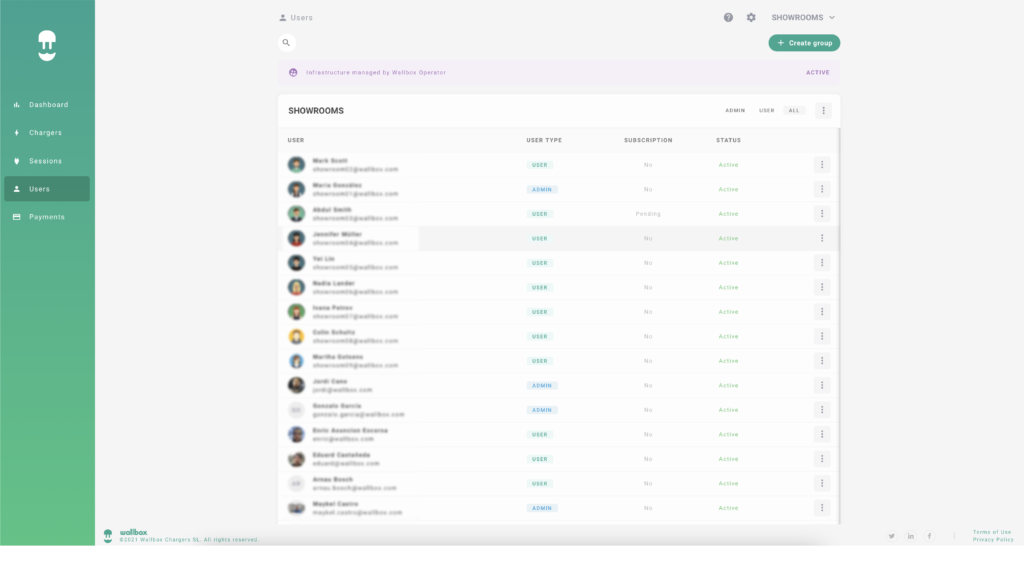1024x562 pixels.
Task: Open the three-dot menu for Enric Asuncion Escorsa
Action: tap(822, 434)
